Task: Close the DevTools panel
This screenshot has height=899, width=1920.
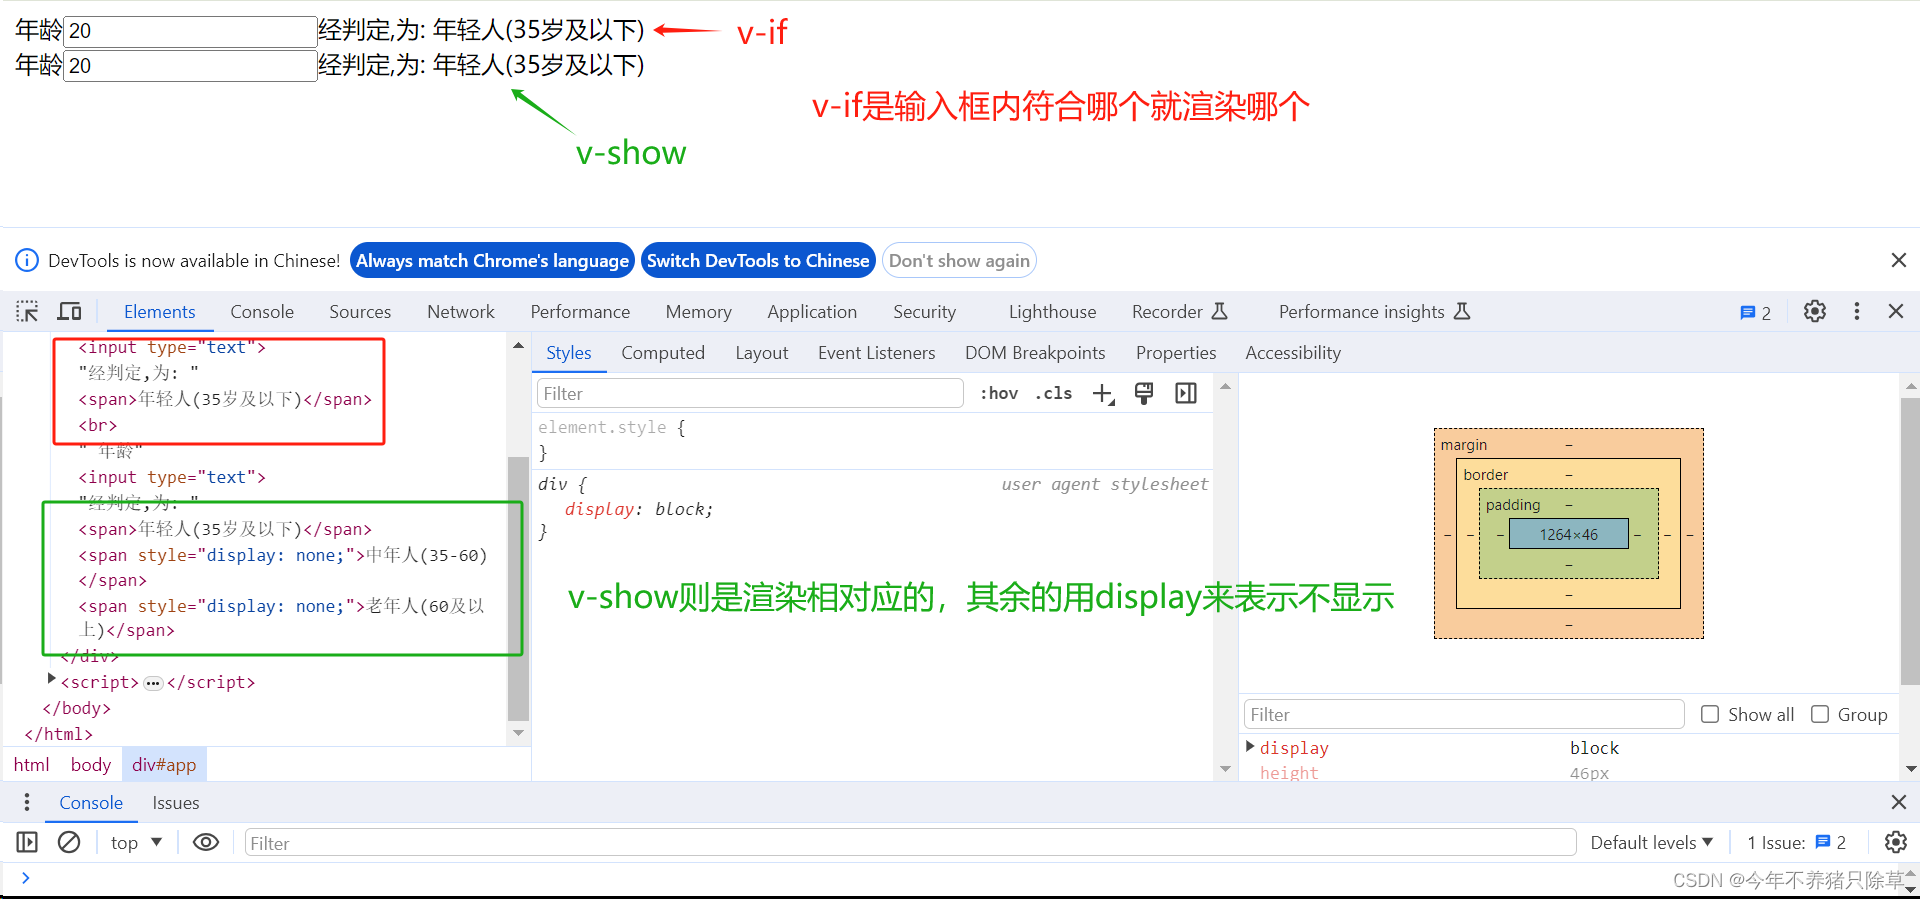Action: pyautogui.click(x=1896, y=312)
